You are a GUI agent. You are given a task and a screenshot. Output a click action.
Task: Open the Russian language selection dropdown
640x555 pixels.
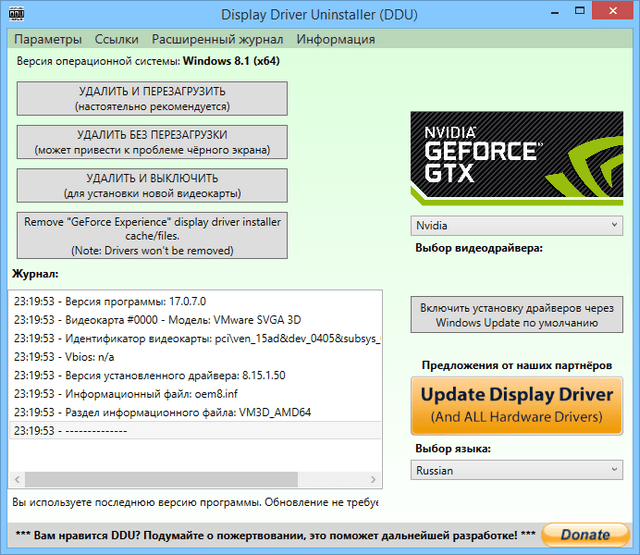(x=516, y=469)
